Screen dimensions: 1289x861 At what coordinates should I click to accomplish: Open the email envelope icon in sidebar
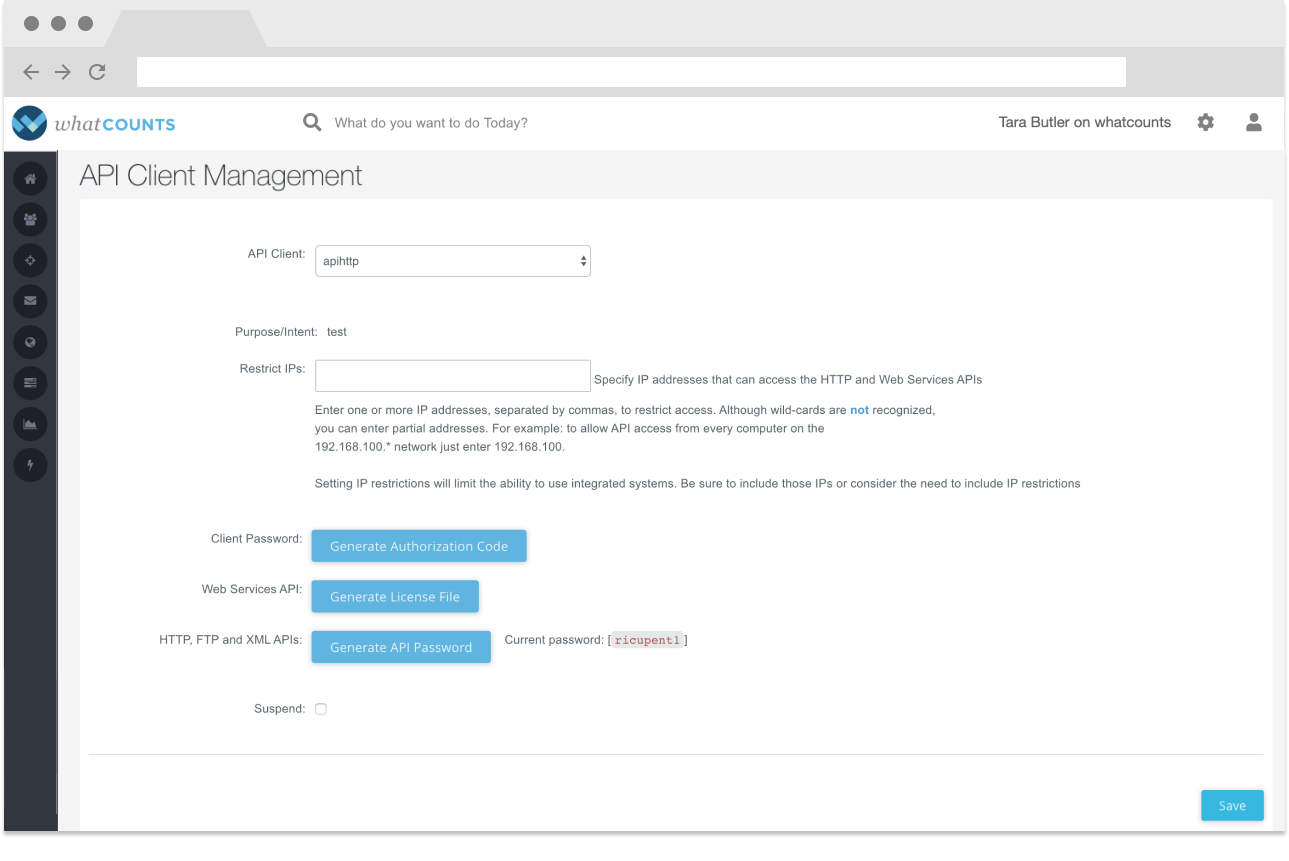[30, 301]
